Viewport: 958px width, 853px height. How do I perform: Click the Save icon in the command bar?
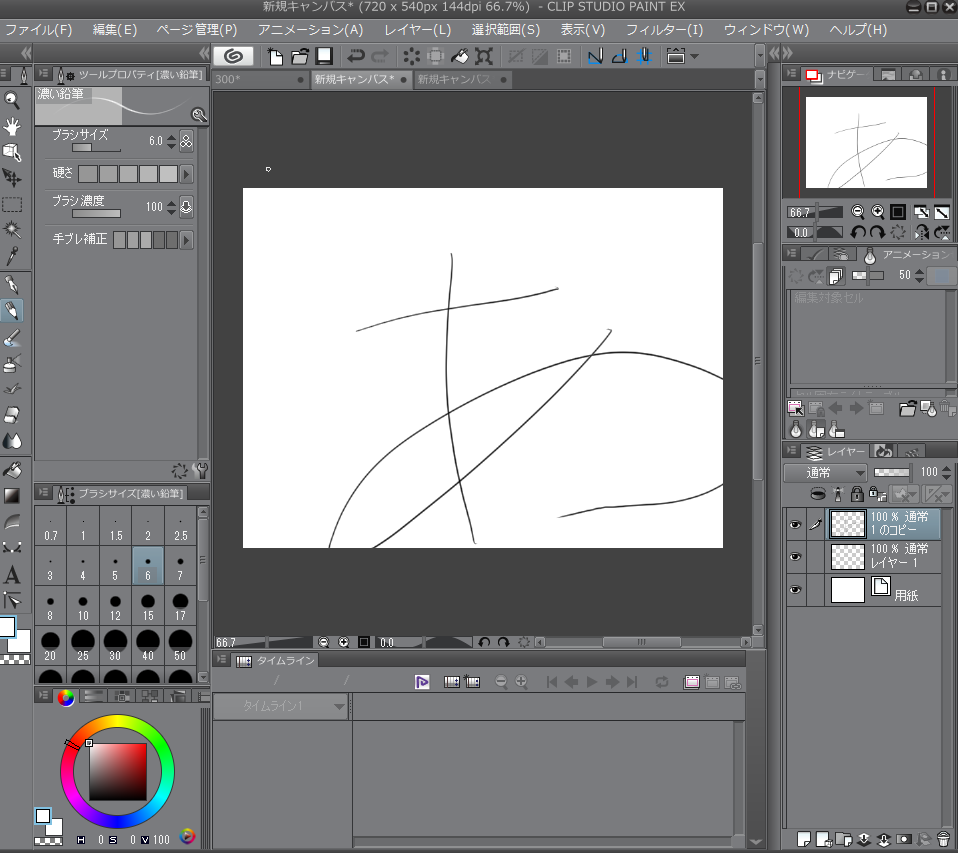tap(324, 57)
